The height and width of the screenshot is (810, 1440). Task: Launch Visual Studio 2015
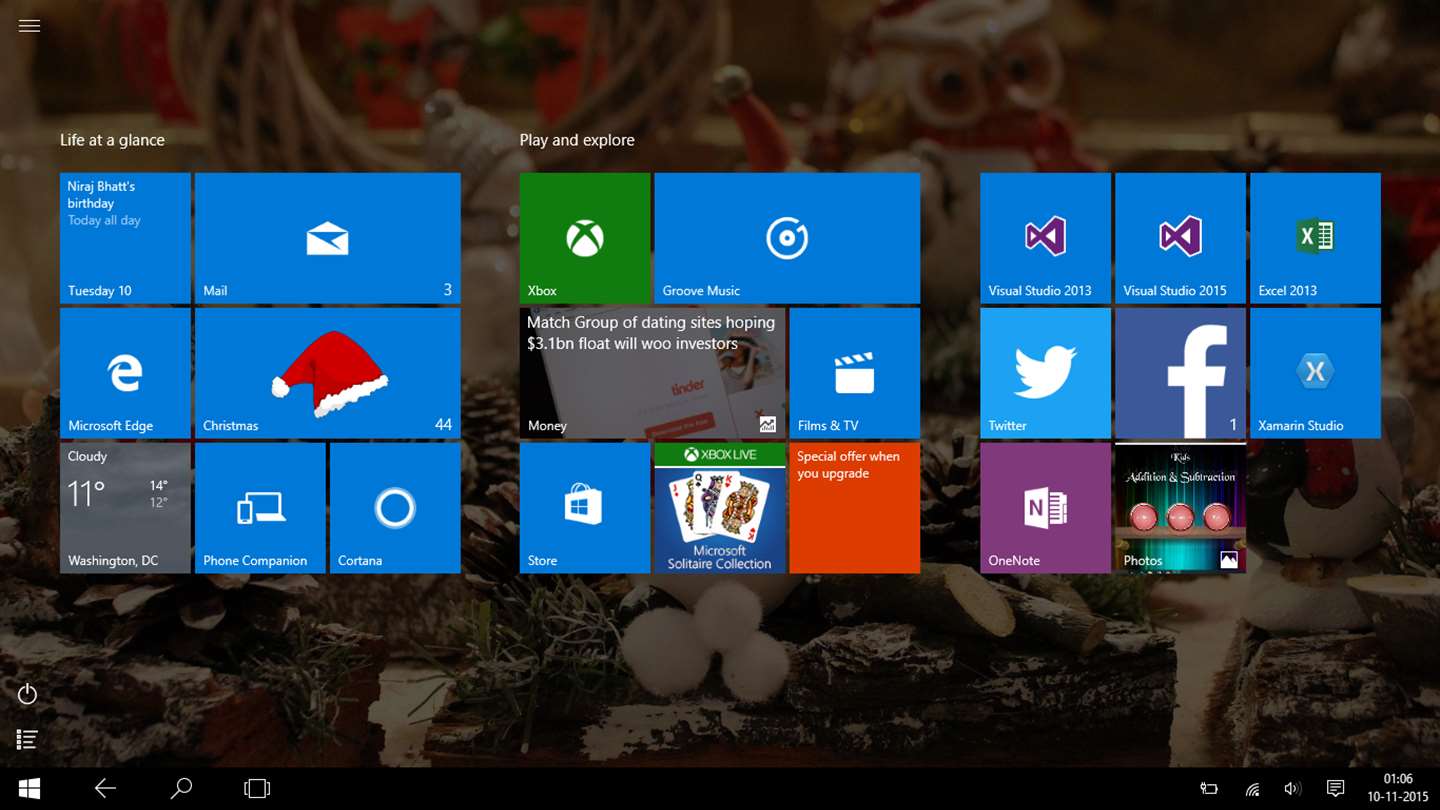1180,238
